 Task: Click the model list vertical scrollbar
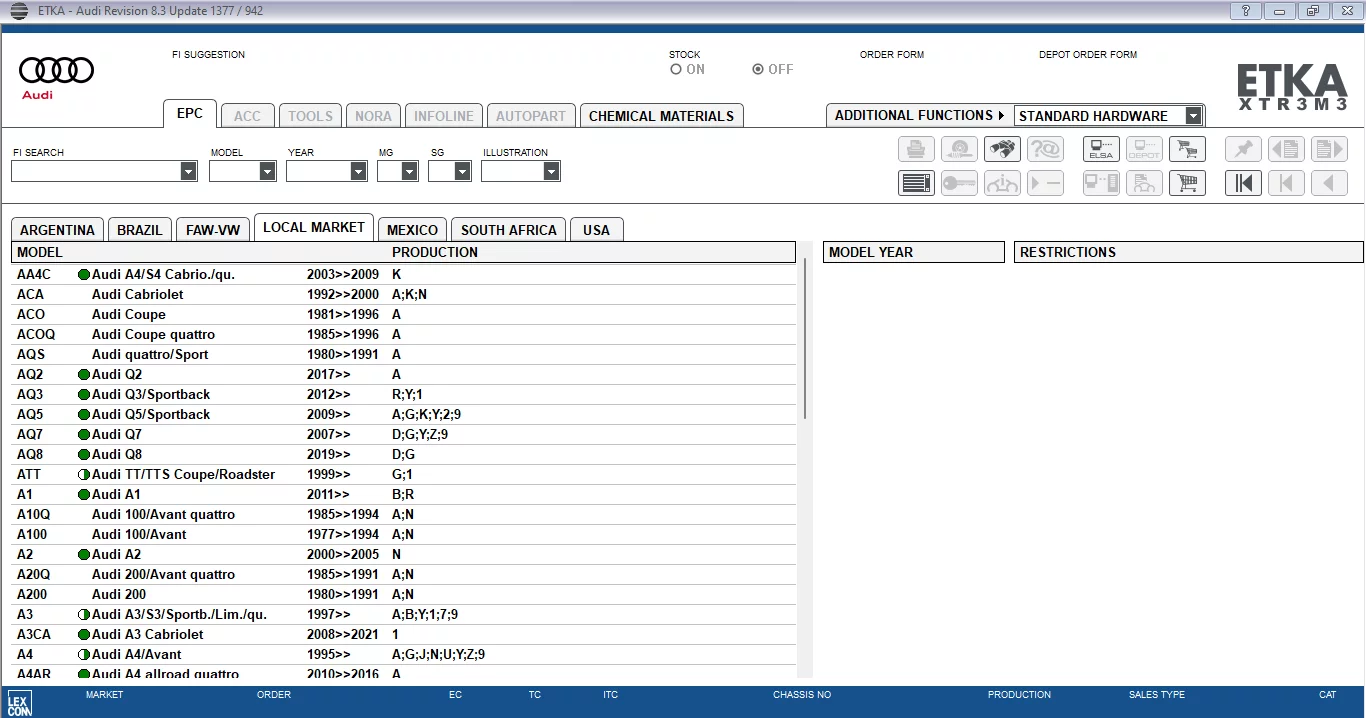(x=805, y=340)
